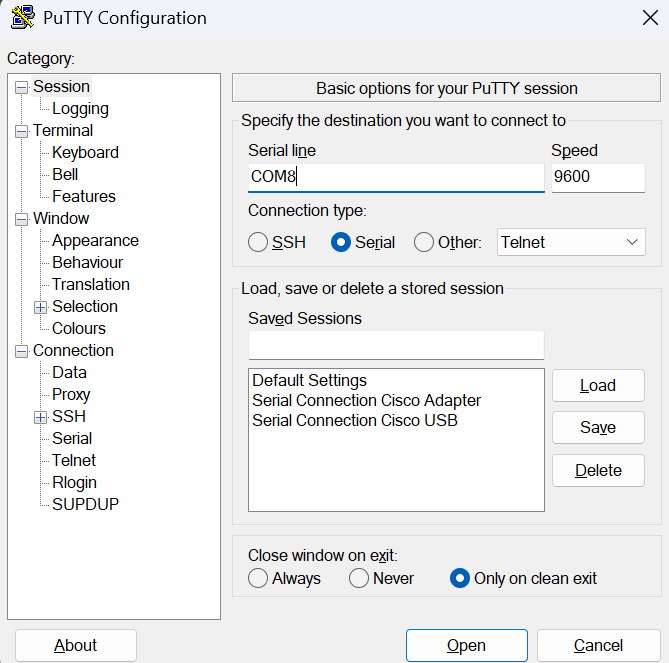The image size is (669, 663).
Task: Expand the Selection subcategory
Action: click(41, 308)
